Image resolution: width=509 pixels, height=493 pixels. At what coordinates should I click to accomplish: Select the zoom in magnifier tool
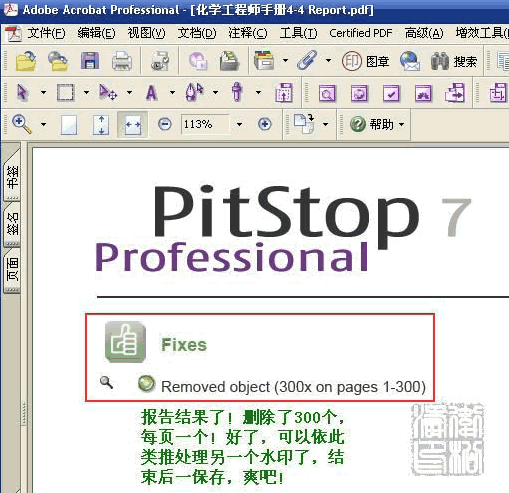pyautogui.click(x=22, y=124)
